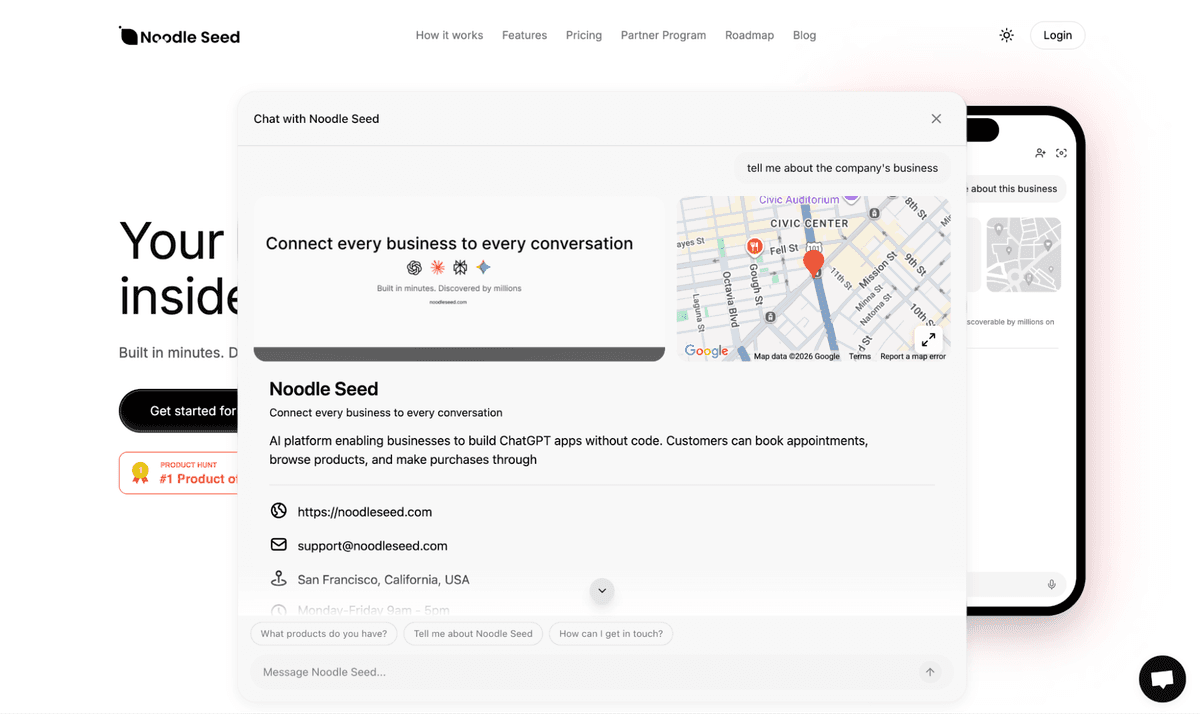
Task: Click the envelope icon beside support email
Action: pyautogui.click(x=279, y=545)
